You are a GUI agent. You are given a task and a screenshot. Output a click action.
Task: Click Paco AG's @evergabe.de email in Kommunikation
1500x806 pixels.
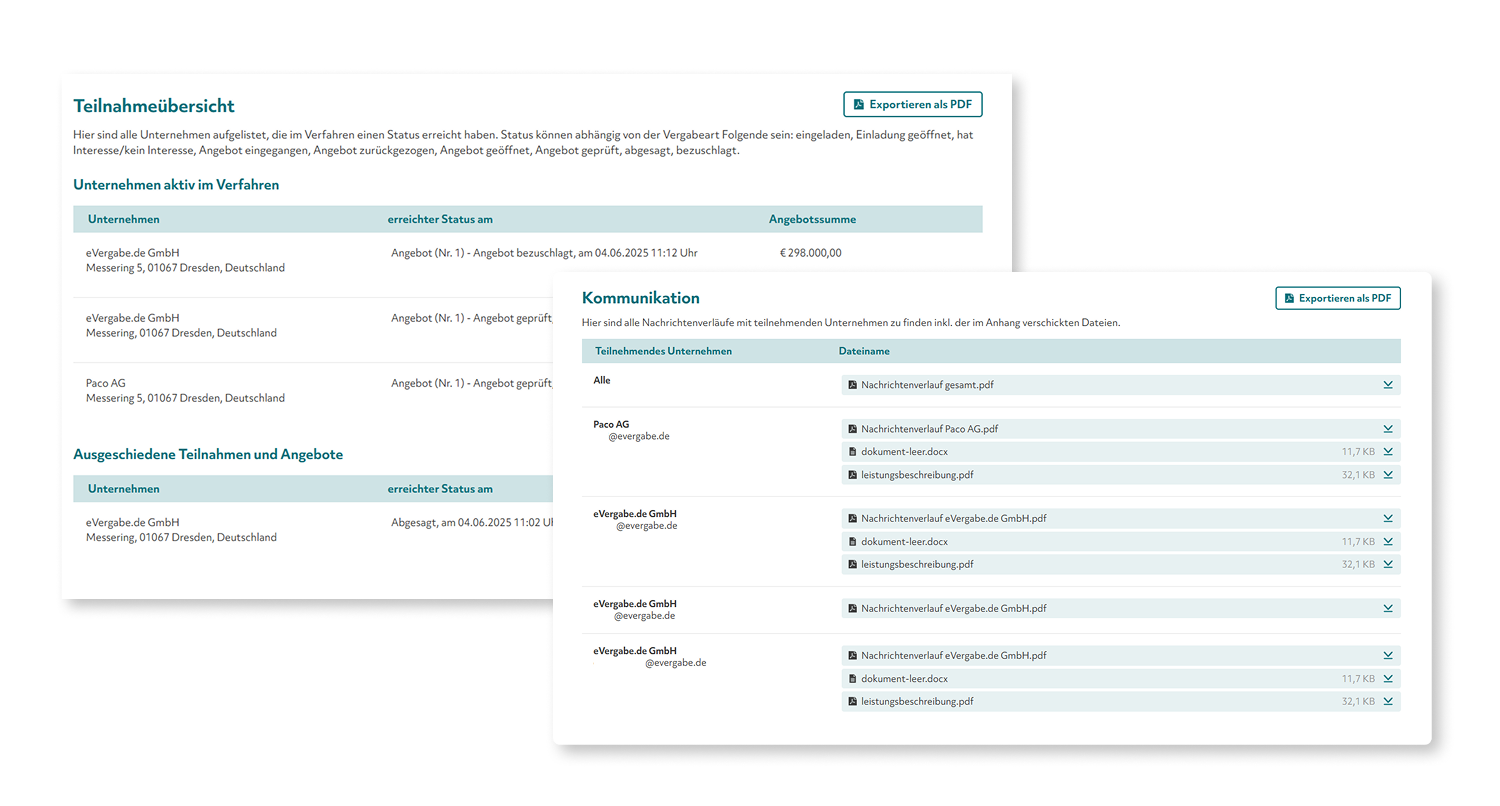coord(638,436)
